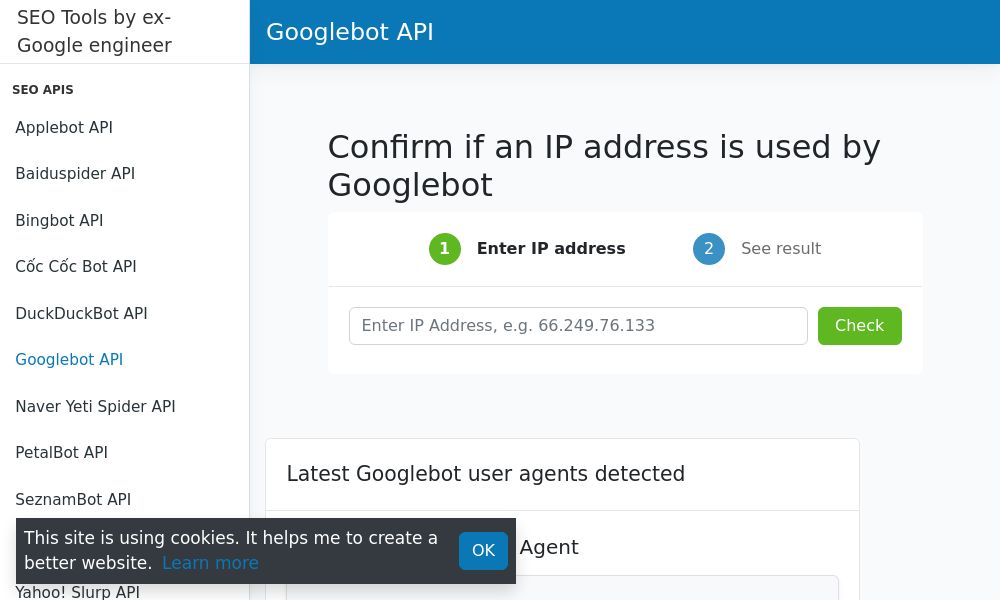This screenshot has width=1000, height=600.
Task: Open the Baiduspider API page
Action: (75, 174)
